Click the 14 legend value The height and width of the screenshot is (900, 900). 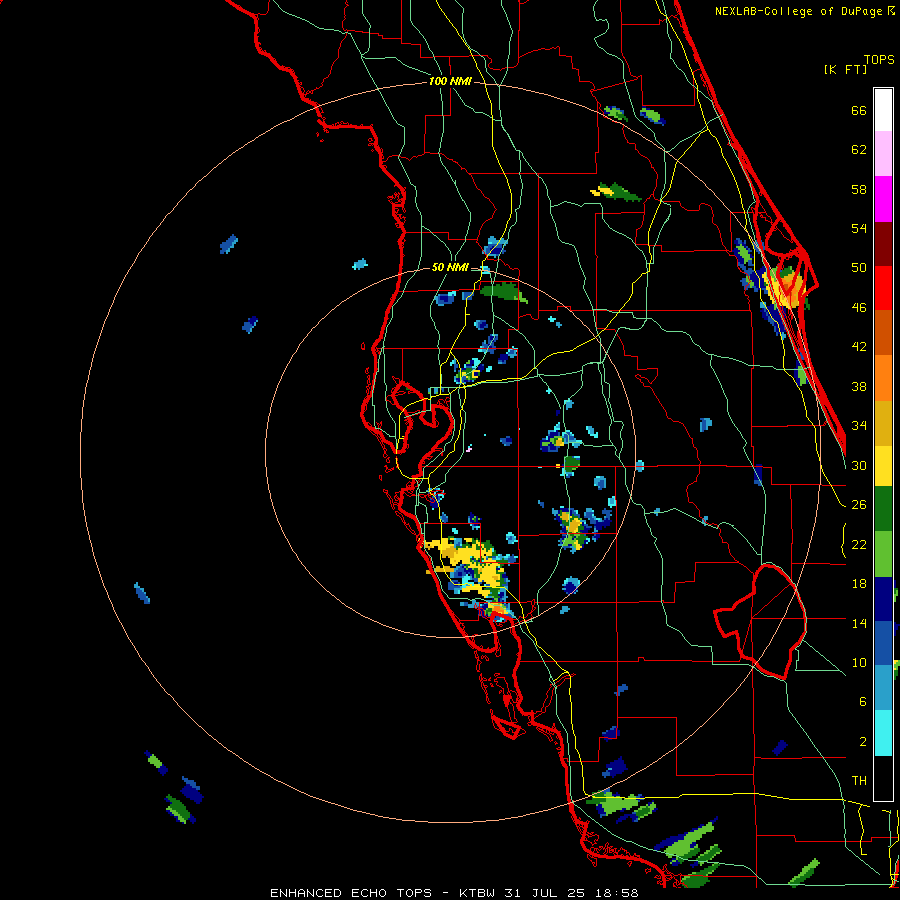859,623
